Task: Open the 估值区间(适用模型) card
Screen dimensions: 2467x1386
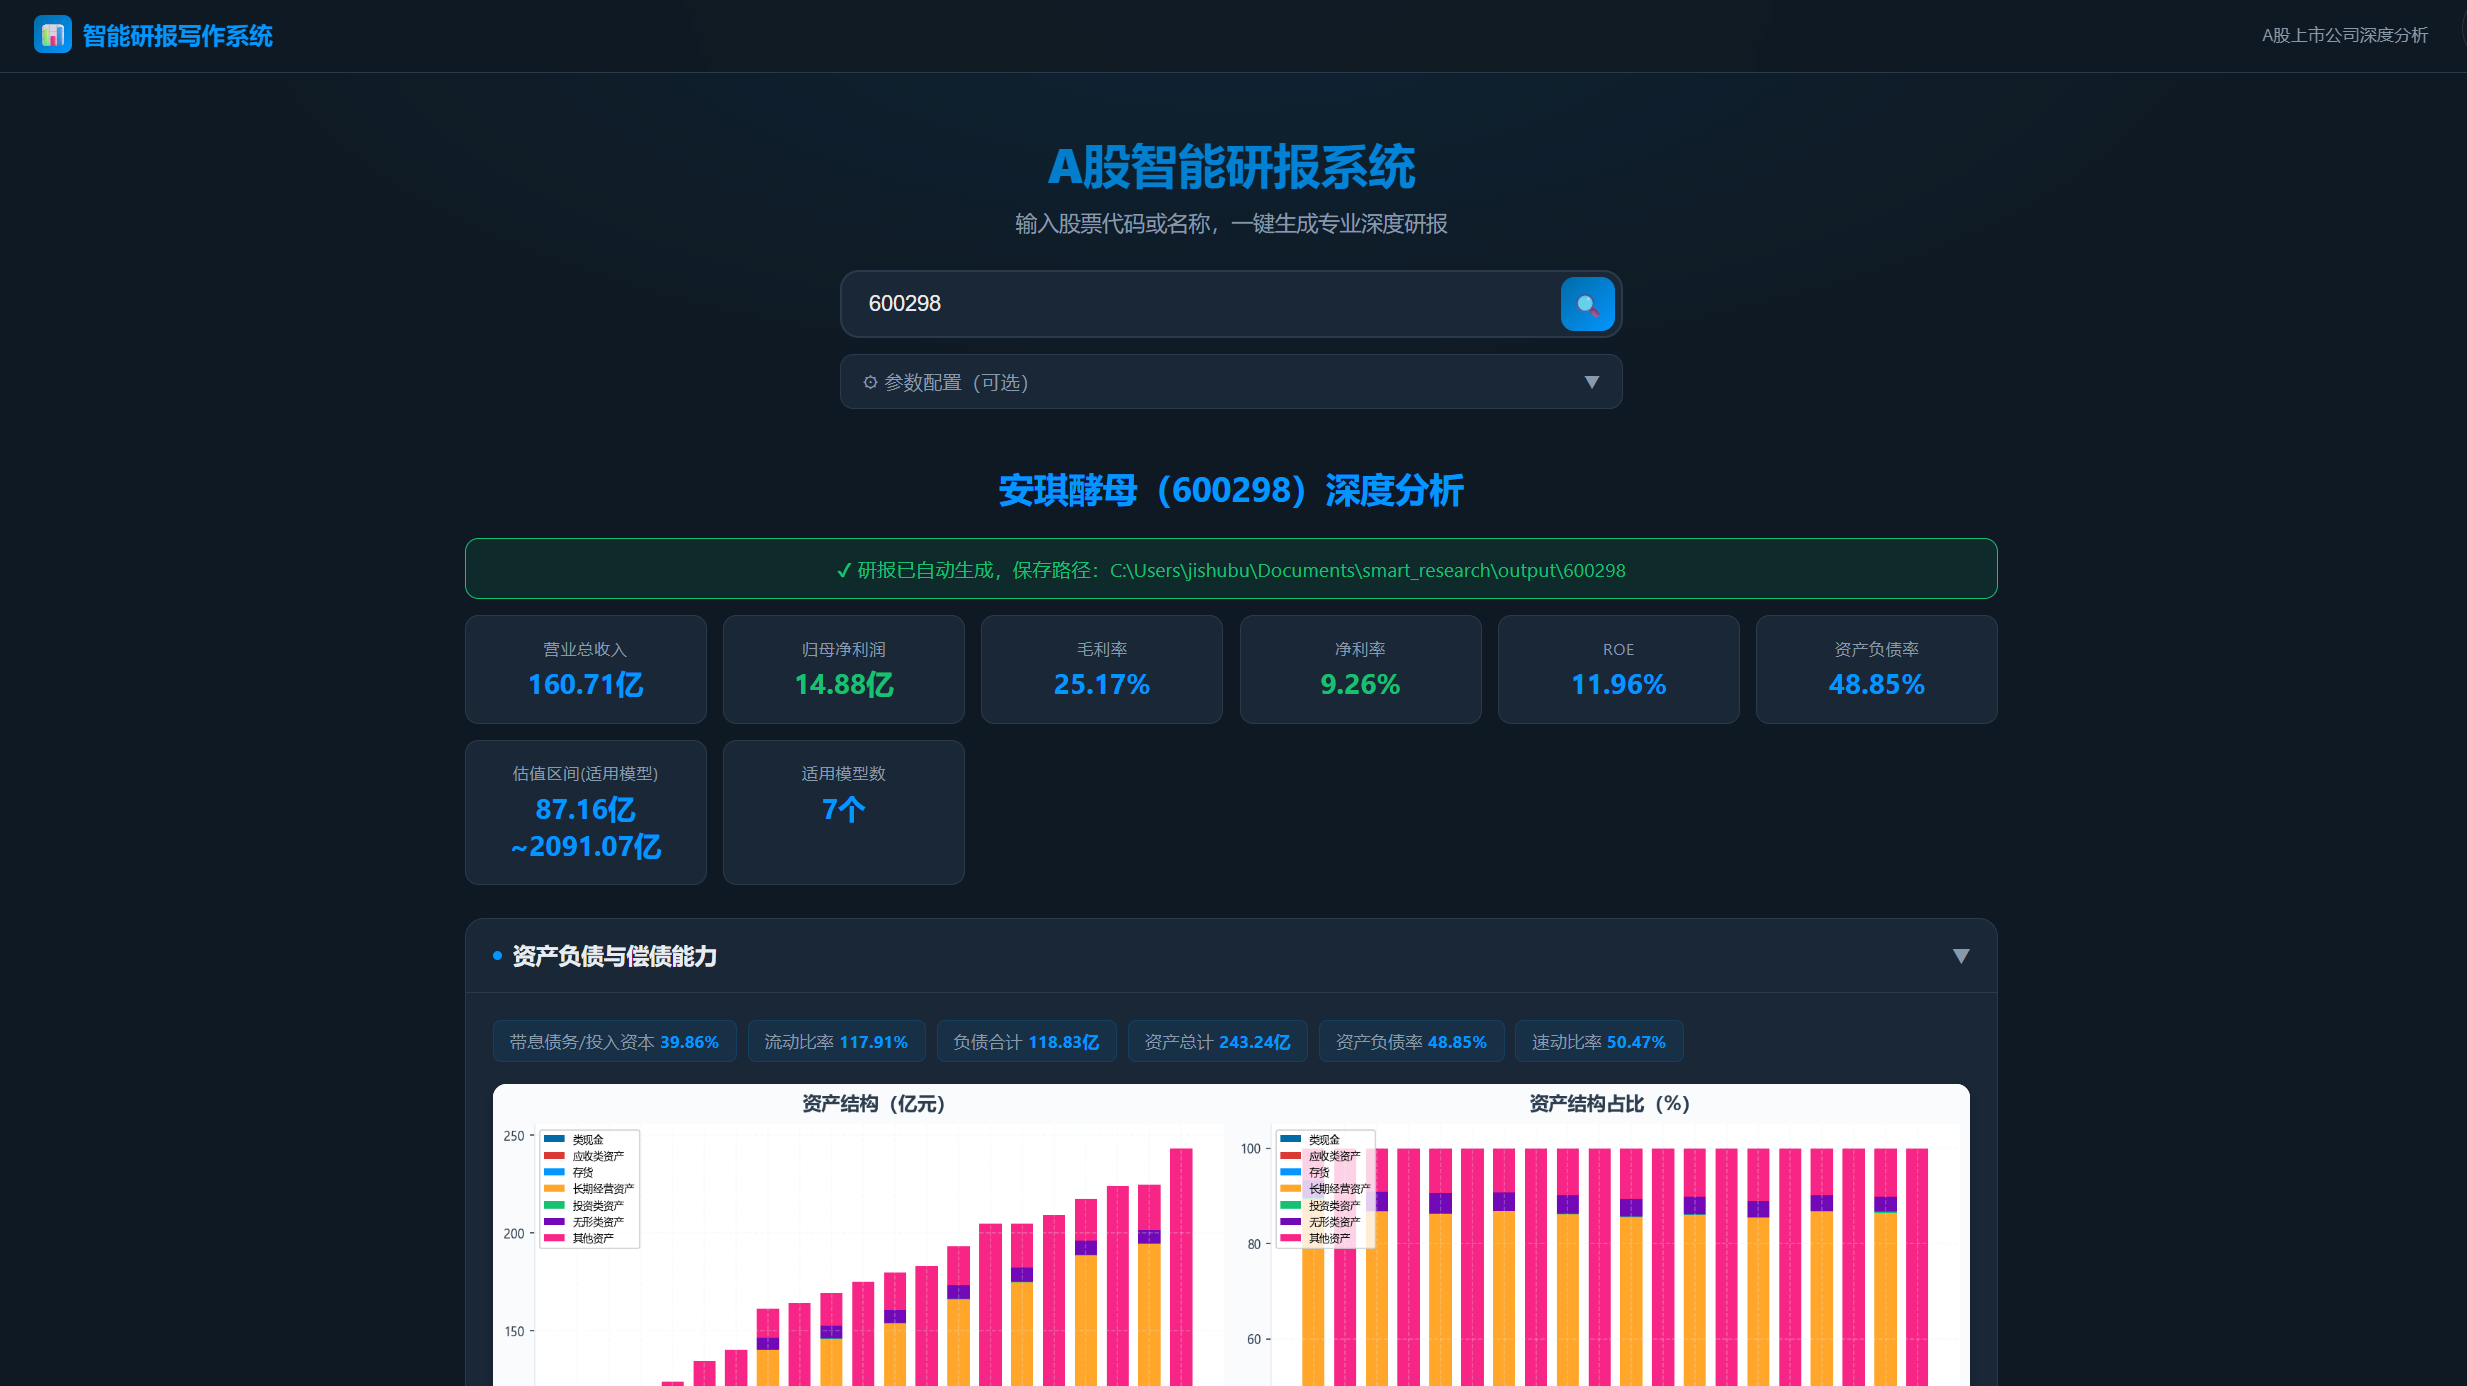Action: 585,812
